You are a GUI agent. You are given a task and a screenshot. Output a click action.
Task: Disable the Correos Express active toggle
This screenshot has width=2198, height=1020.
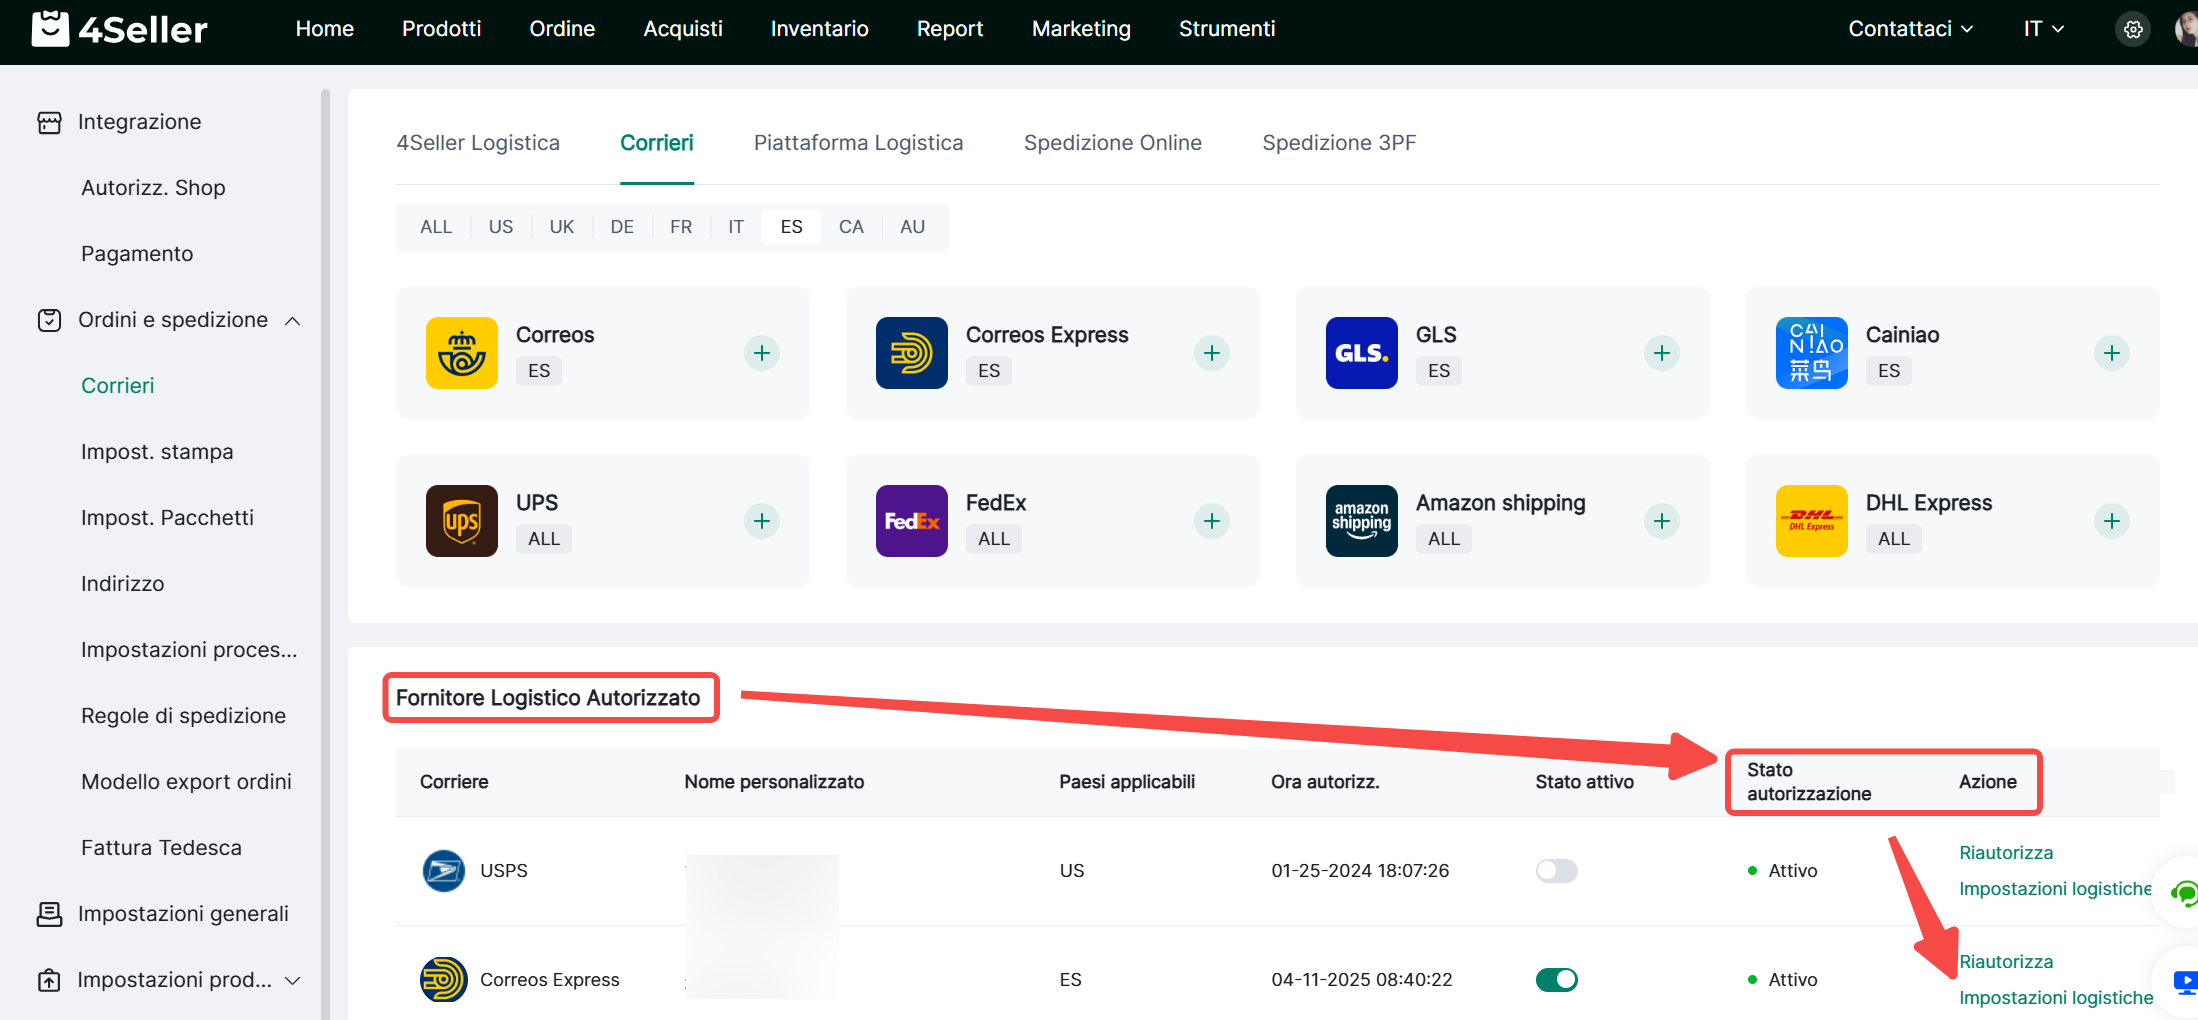[1556, 980]
